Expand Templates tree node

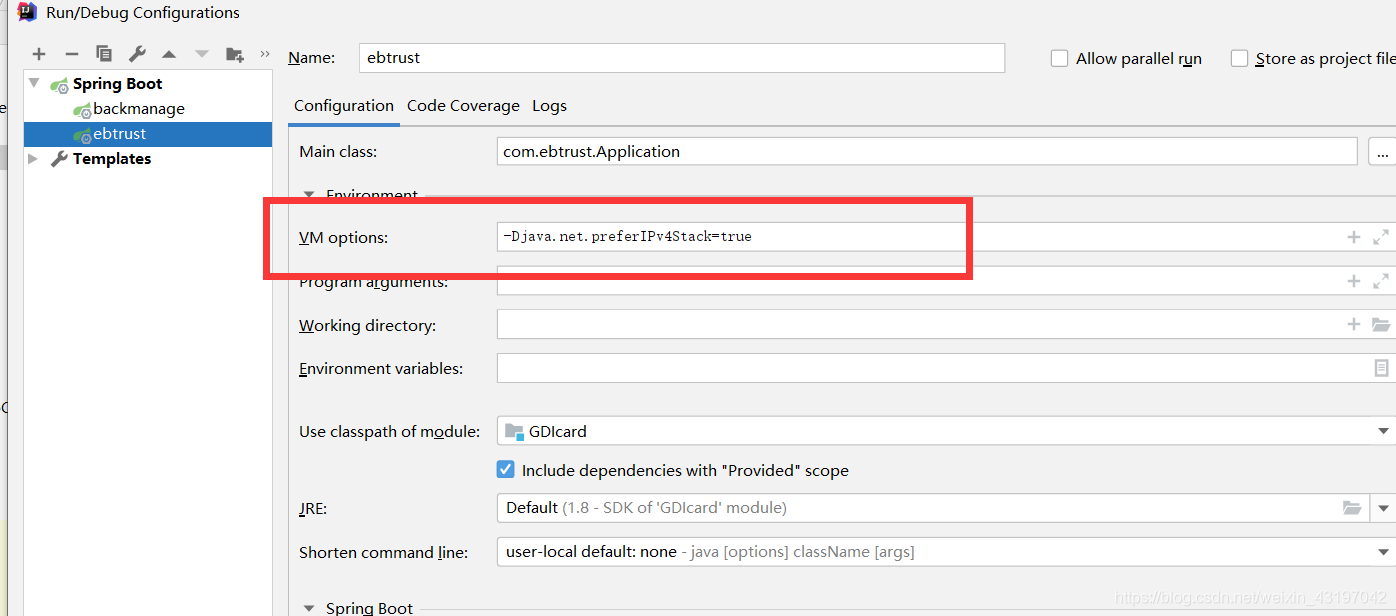(34, 158)
